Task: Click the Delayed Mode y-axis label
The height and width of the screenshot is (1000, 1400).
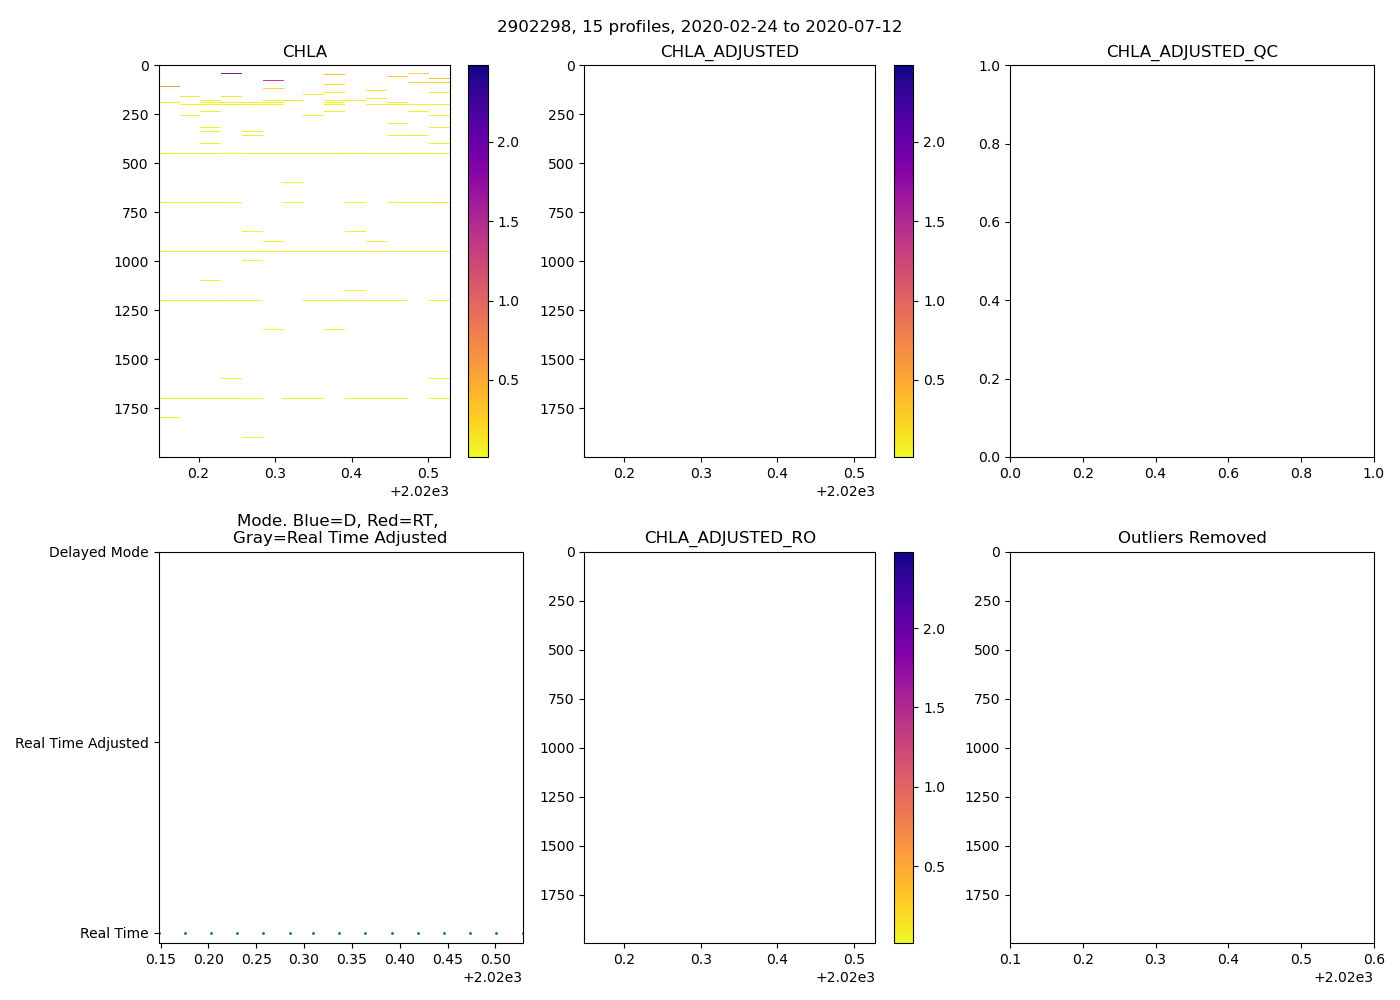Action: 98,552
